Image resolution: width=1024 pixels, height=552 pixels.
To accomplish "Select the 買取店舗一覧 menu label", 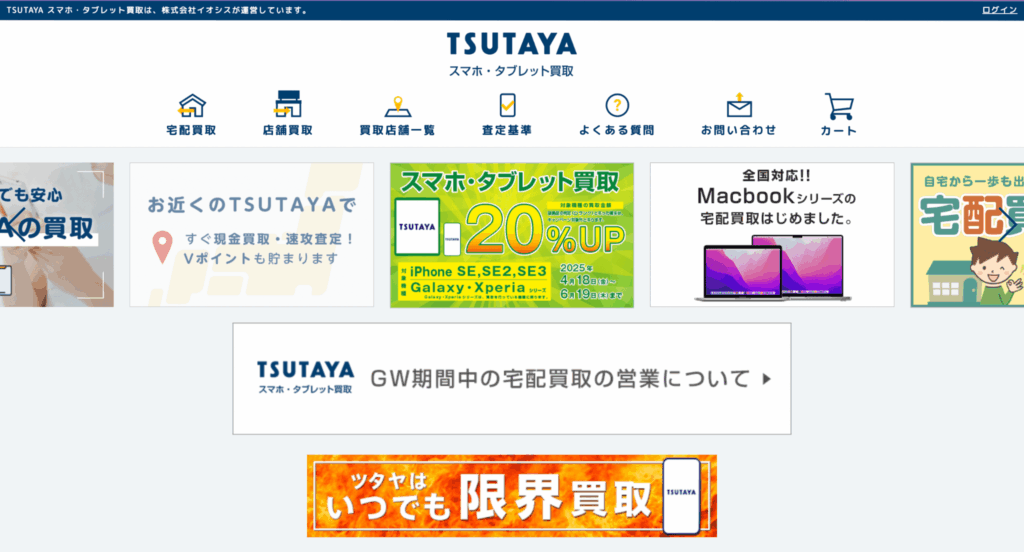I will [x=397, y=130].
